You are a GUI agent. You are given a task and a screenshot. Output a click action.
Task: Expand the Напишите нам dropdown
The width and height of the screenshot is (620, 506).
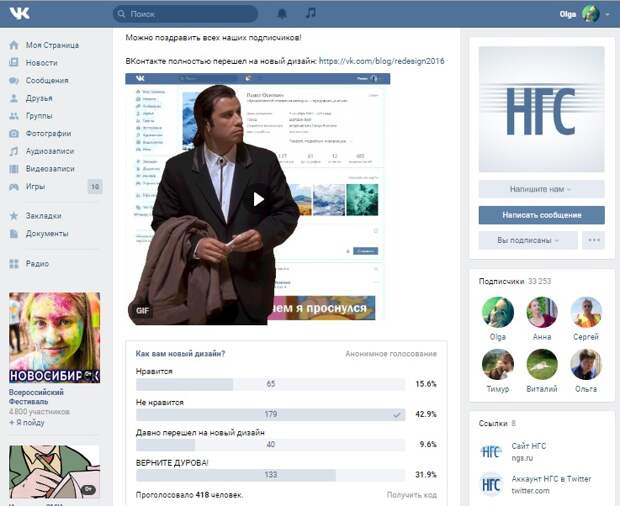(x=541, y=189)
